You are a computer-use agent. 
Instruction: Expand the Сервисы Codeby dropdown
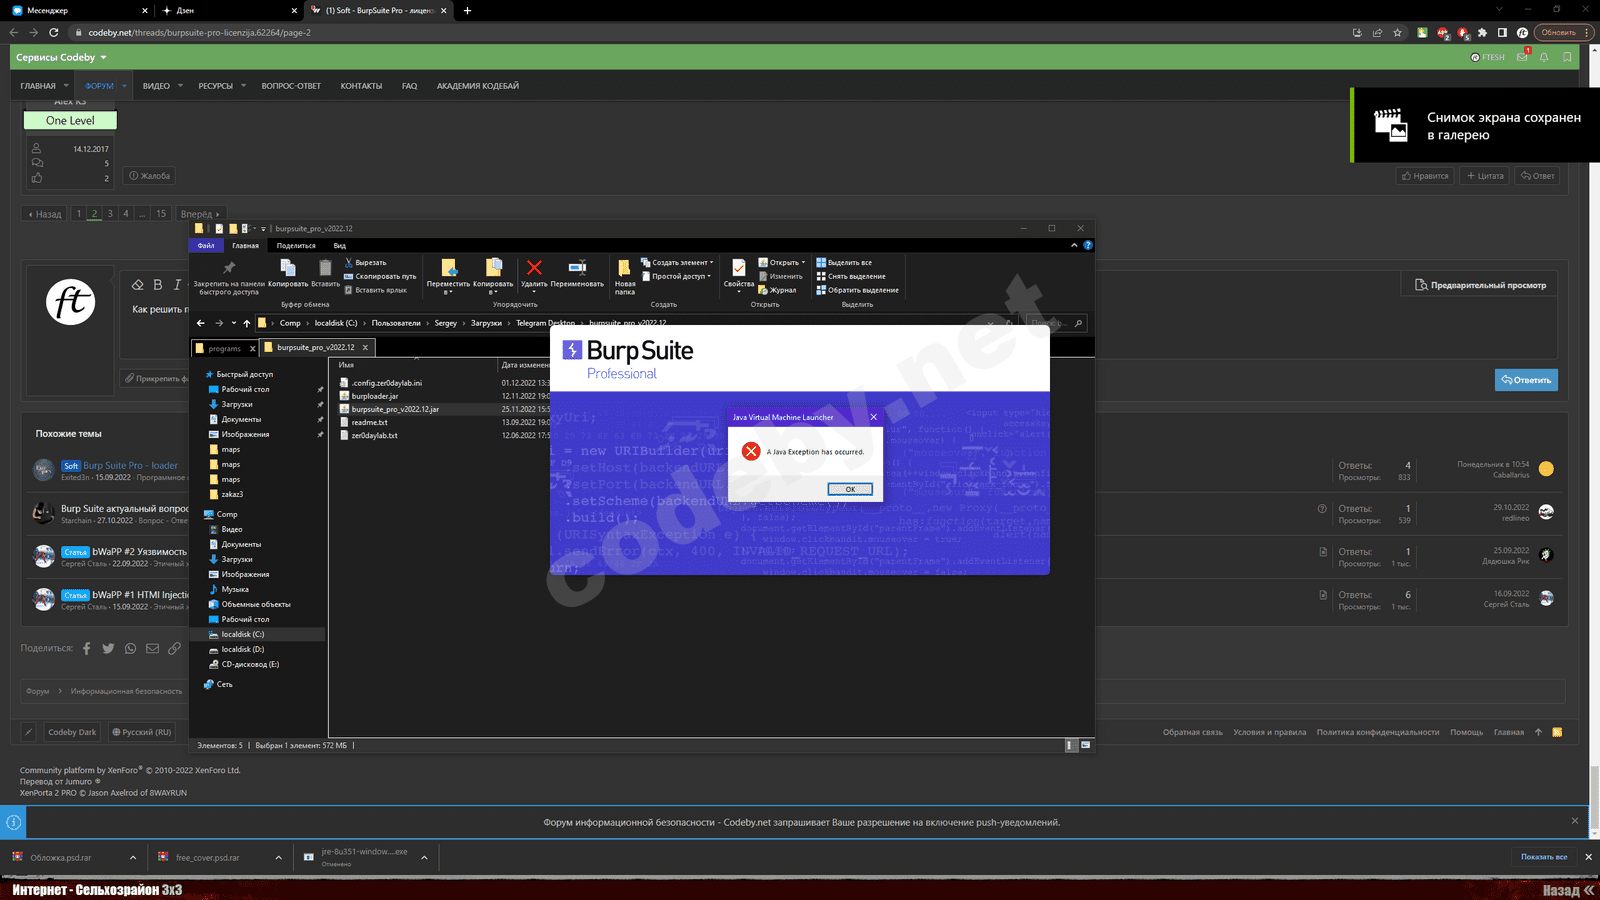[x=103, y=57]
